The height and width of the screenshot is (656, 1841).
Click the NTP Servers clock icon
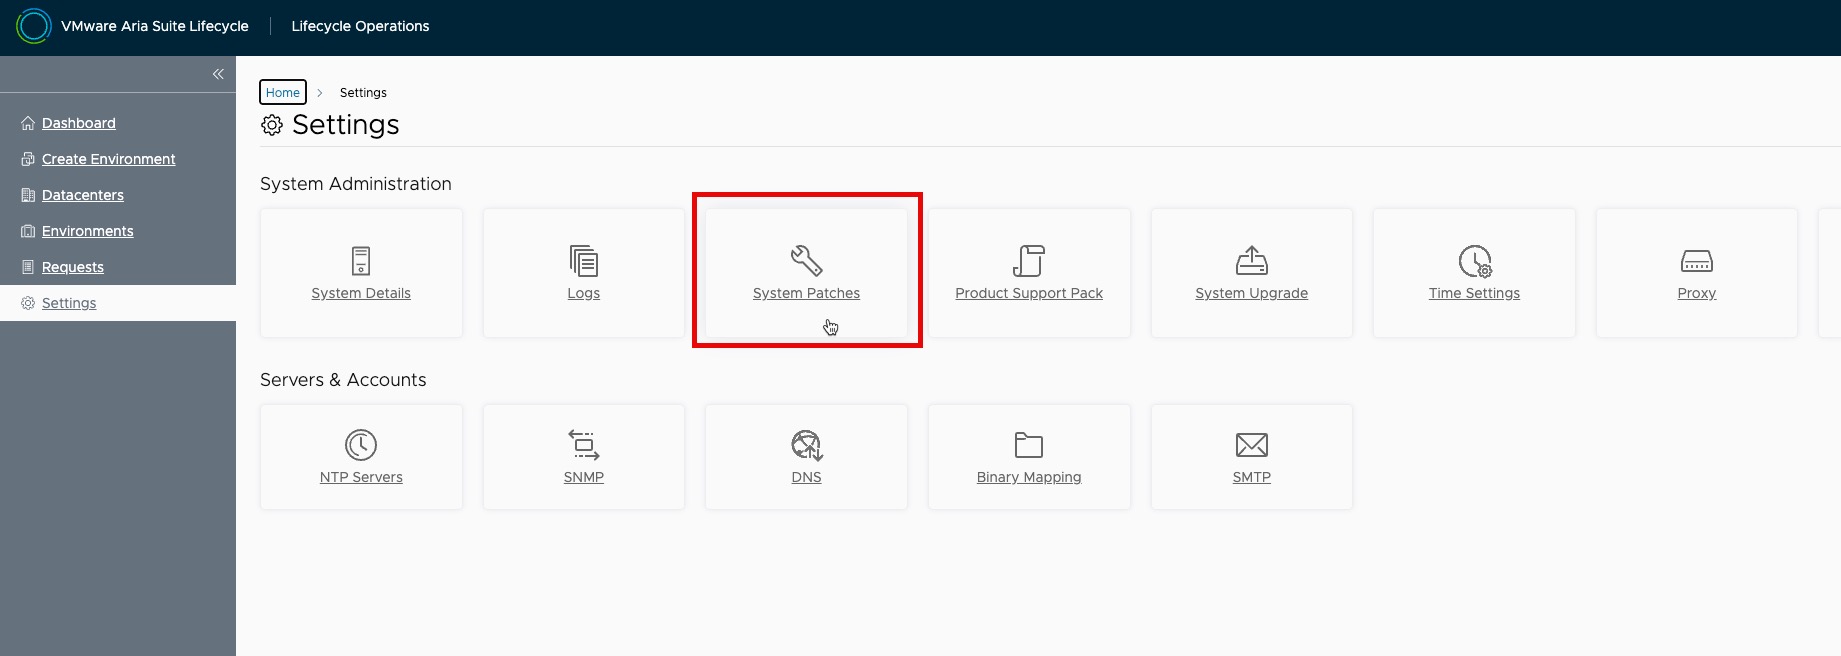[x=361, y=445]
